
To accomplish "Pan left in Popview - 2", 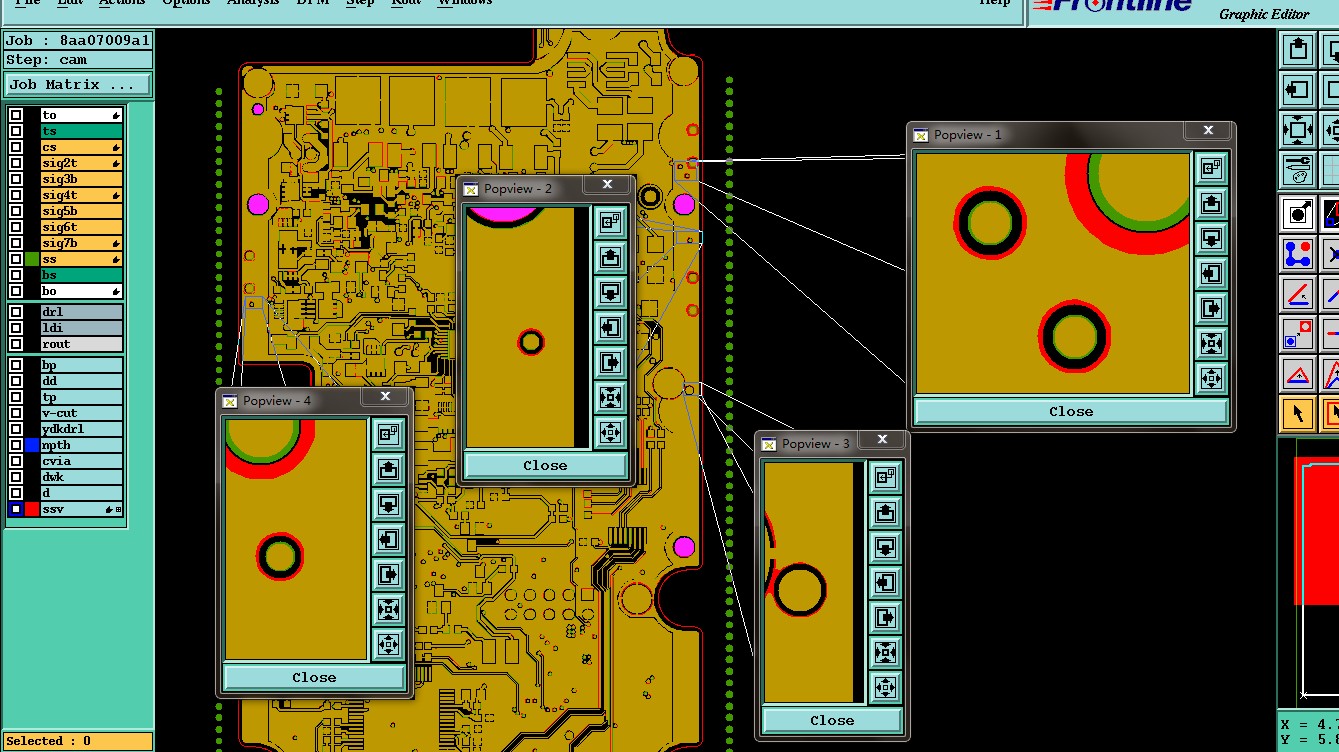I will (x=610, y=327).
